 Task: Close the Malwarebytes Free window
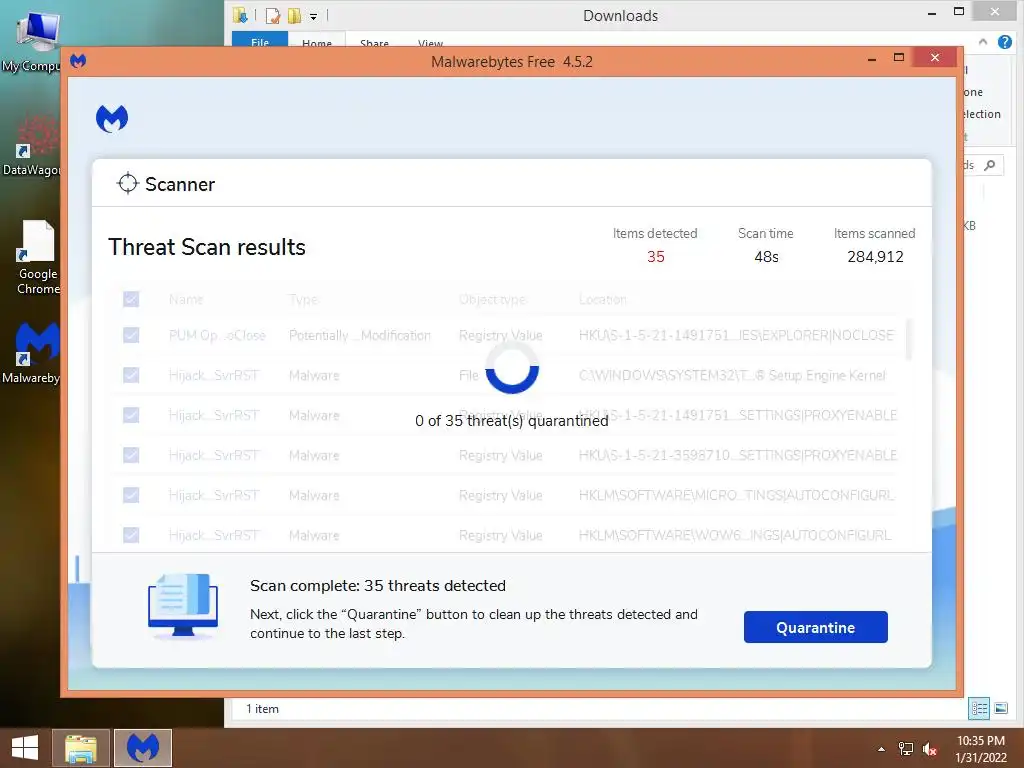[935, 57]
